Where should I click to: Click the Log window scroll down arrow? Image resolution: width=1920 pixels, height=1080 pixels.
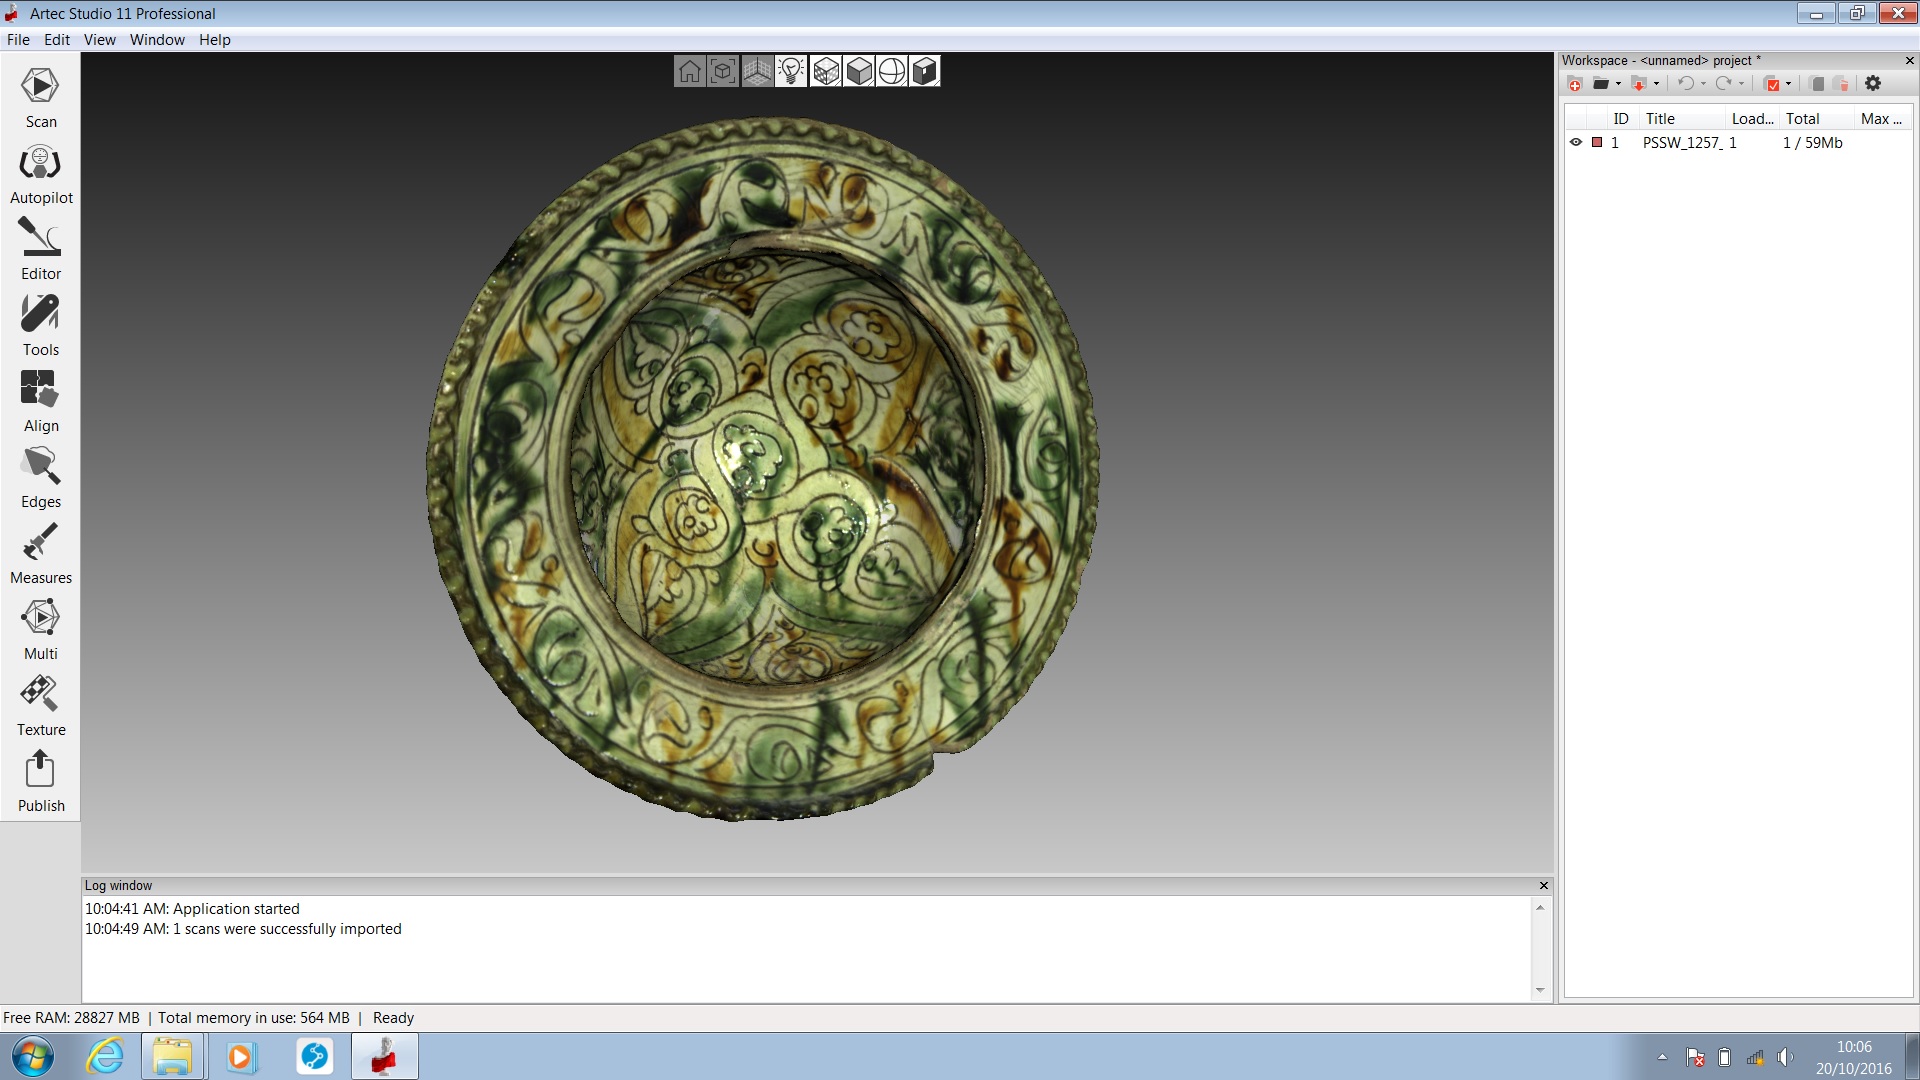click(x=1540, y=990)
